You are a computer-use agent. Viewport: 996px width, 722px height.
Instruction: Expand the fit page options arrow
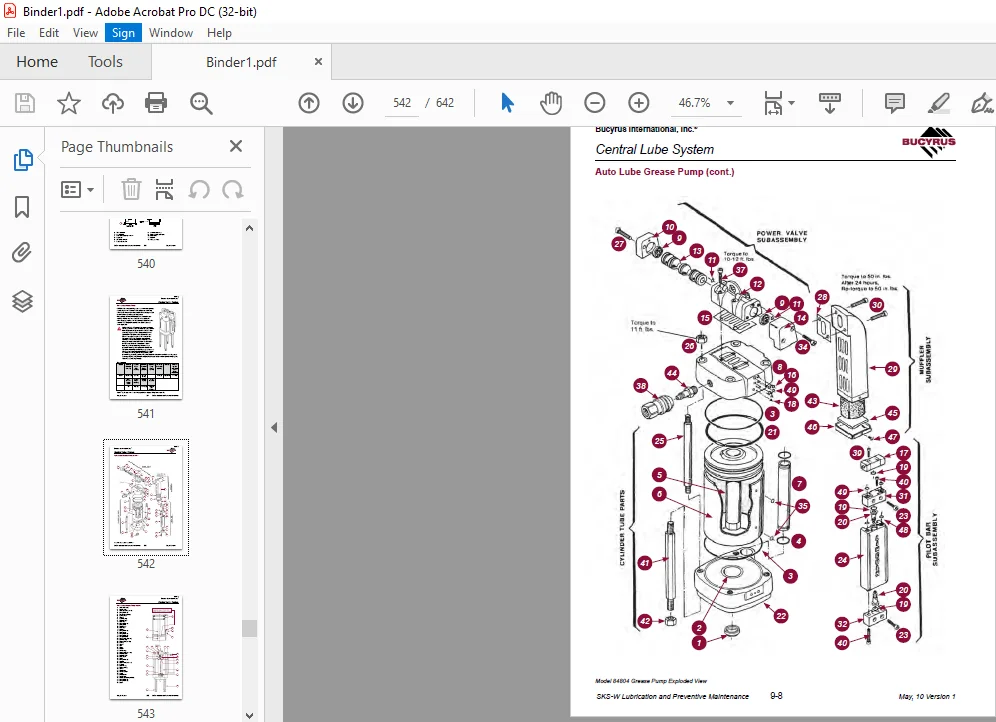tap(791, 103)
